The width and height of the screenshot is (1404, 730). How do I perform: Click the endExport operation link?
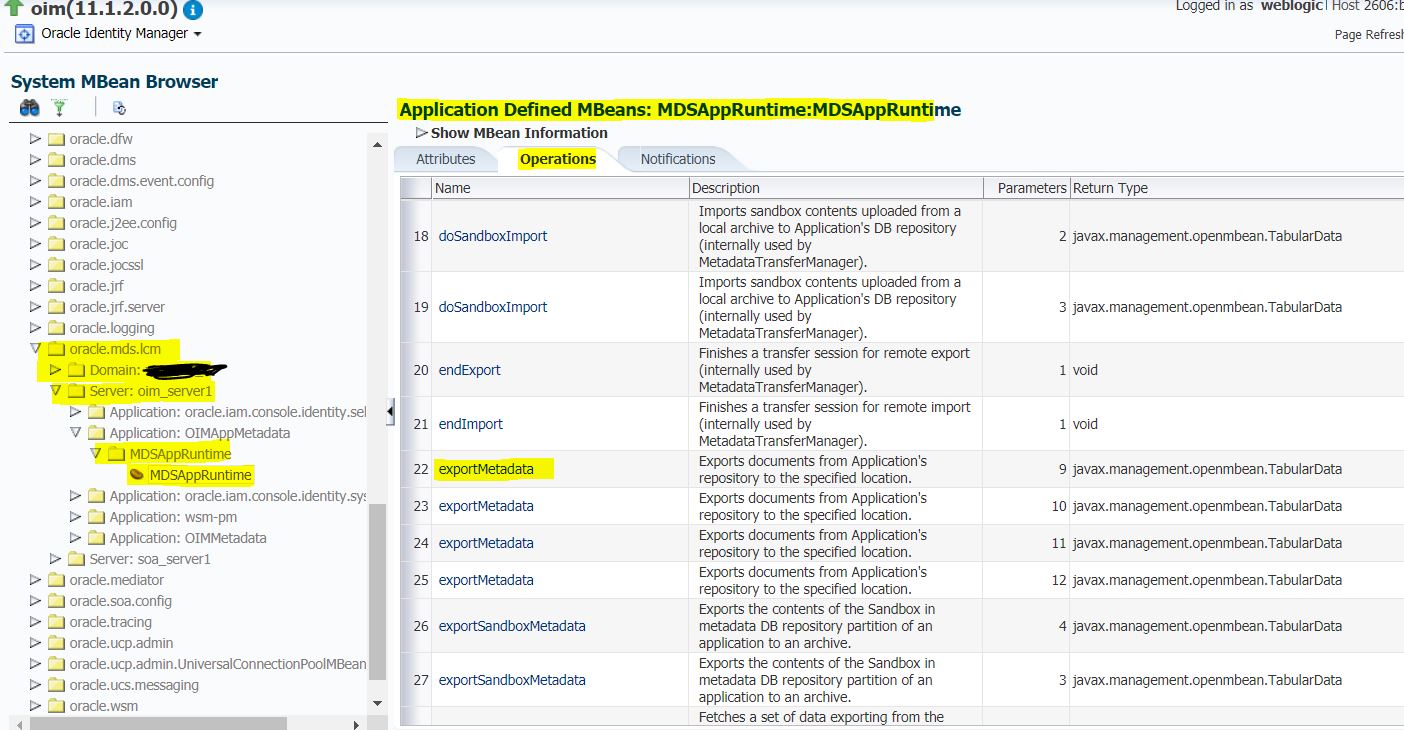pyautogui.click(x=470, y=370)
